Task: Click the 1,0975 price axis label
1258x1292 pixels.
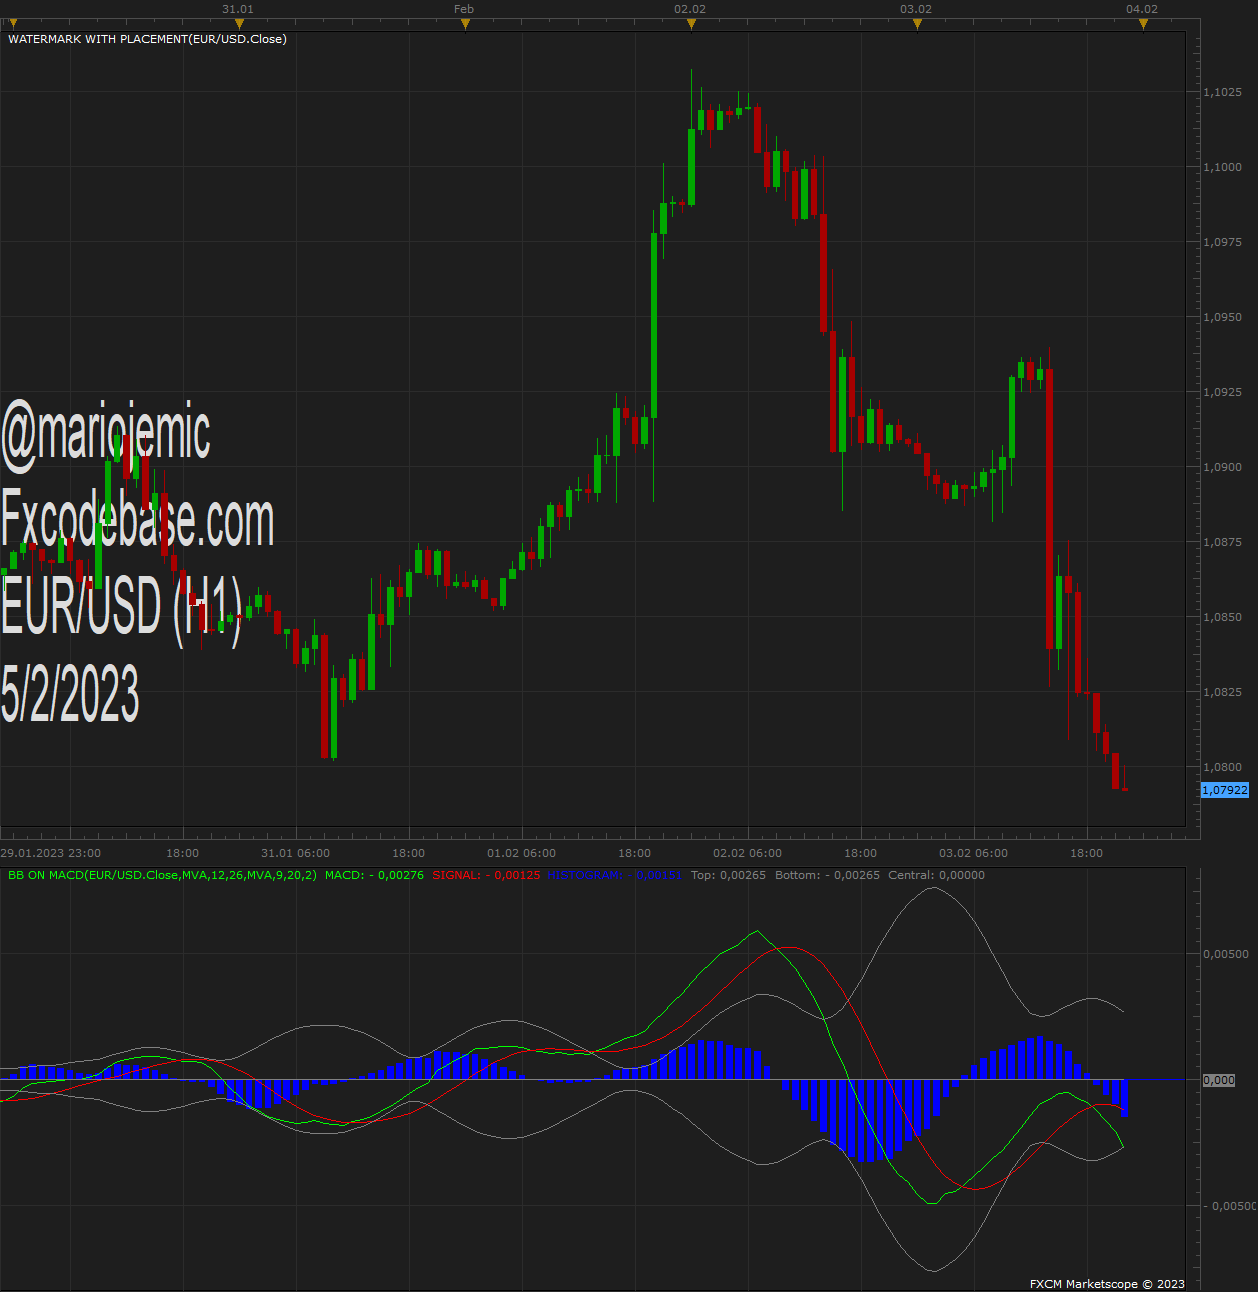Action: tap(1222, 242)
